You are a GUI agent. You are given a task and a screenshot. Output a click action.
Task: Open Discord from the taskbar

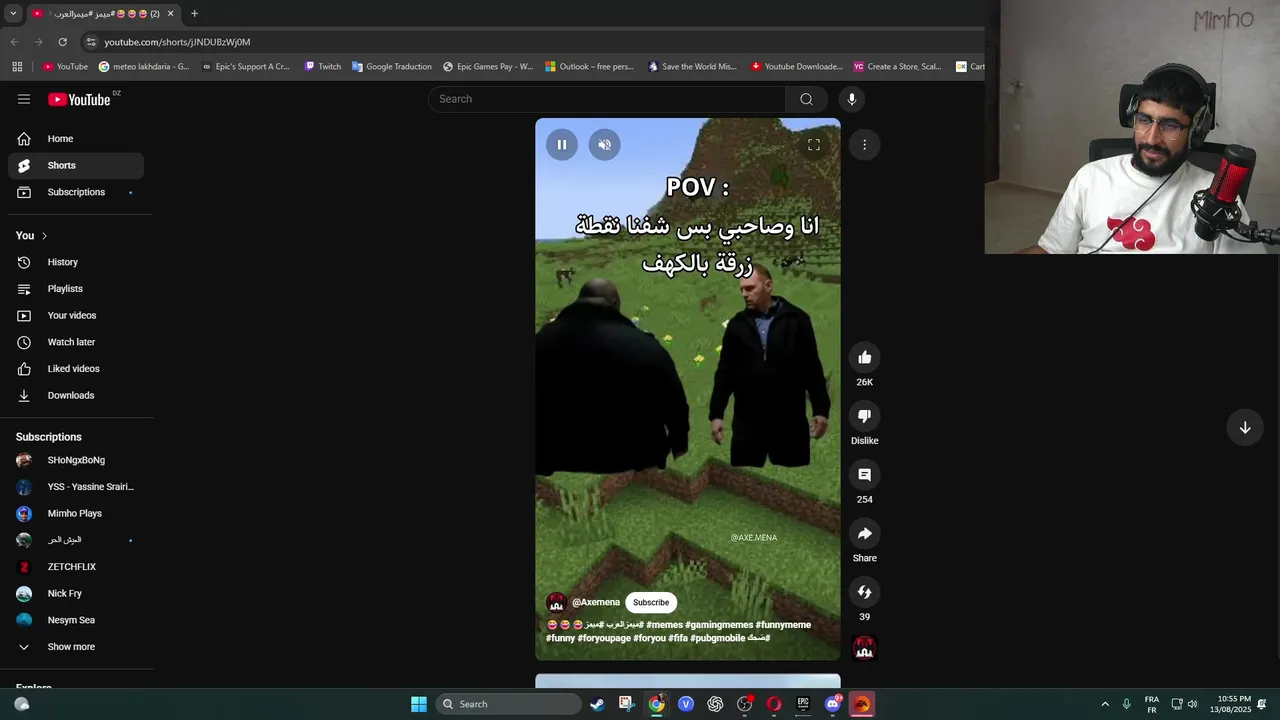(x=833, y=704)
